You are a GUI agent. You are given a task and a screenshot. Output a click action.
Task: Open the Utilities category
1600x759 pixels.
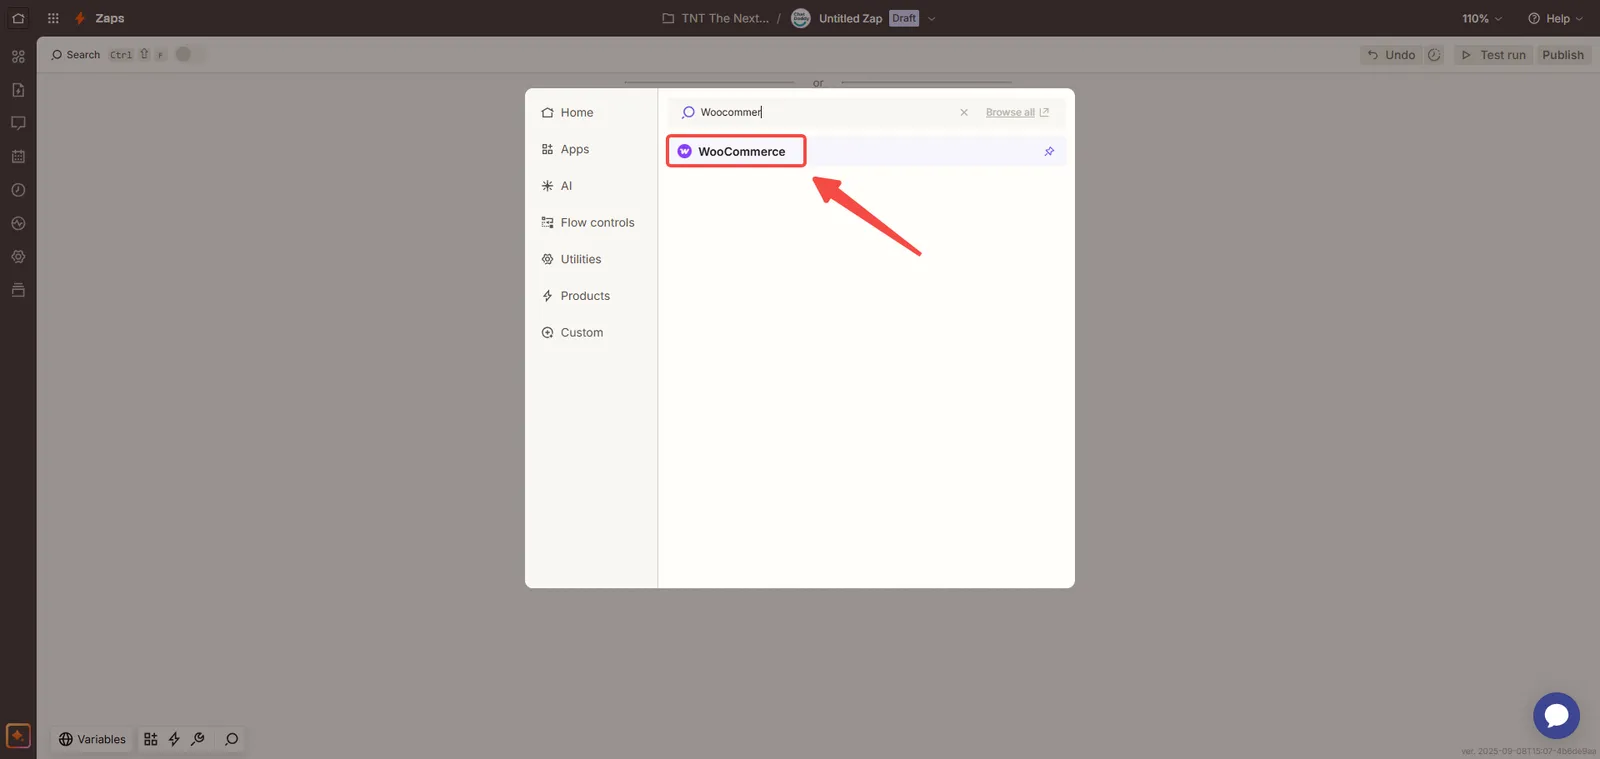(x=580, y=260)
